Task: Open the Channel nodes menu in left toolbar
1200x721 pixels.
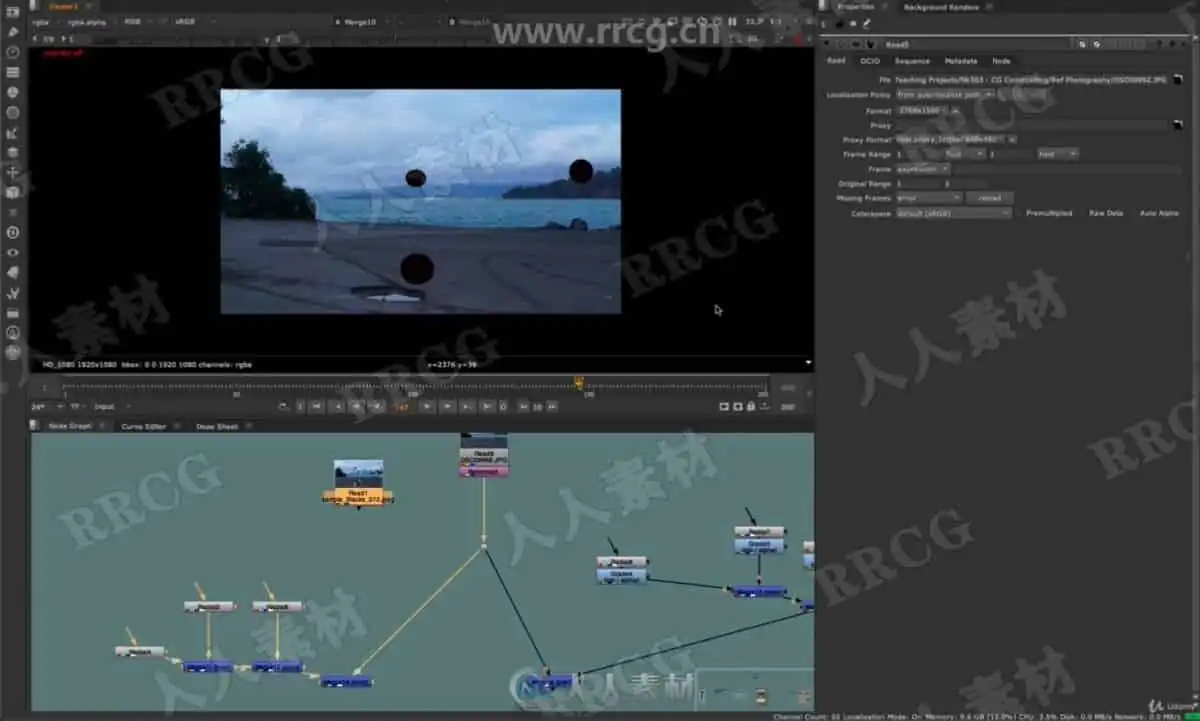Action: point(13,72)
